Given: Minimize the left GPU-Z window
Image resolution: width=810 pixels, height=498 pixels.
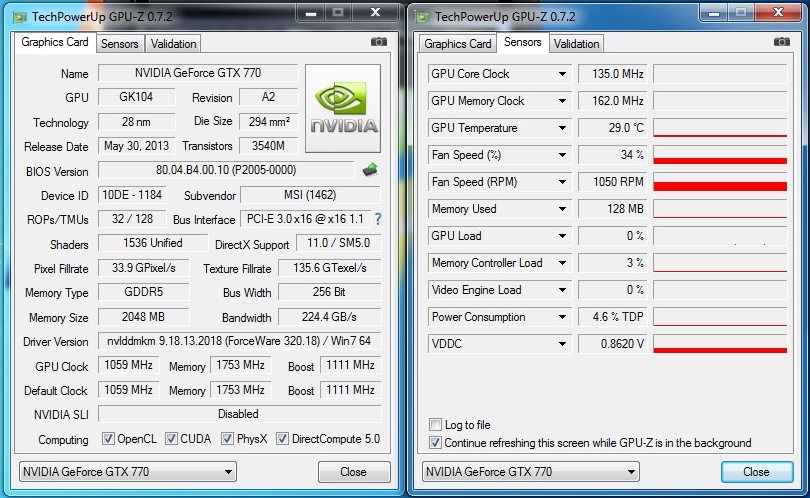Looking at the screenshot, I should [310, 13].
